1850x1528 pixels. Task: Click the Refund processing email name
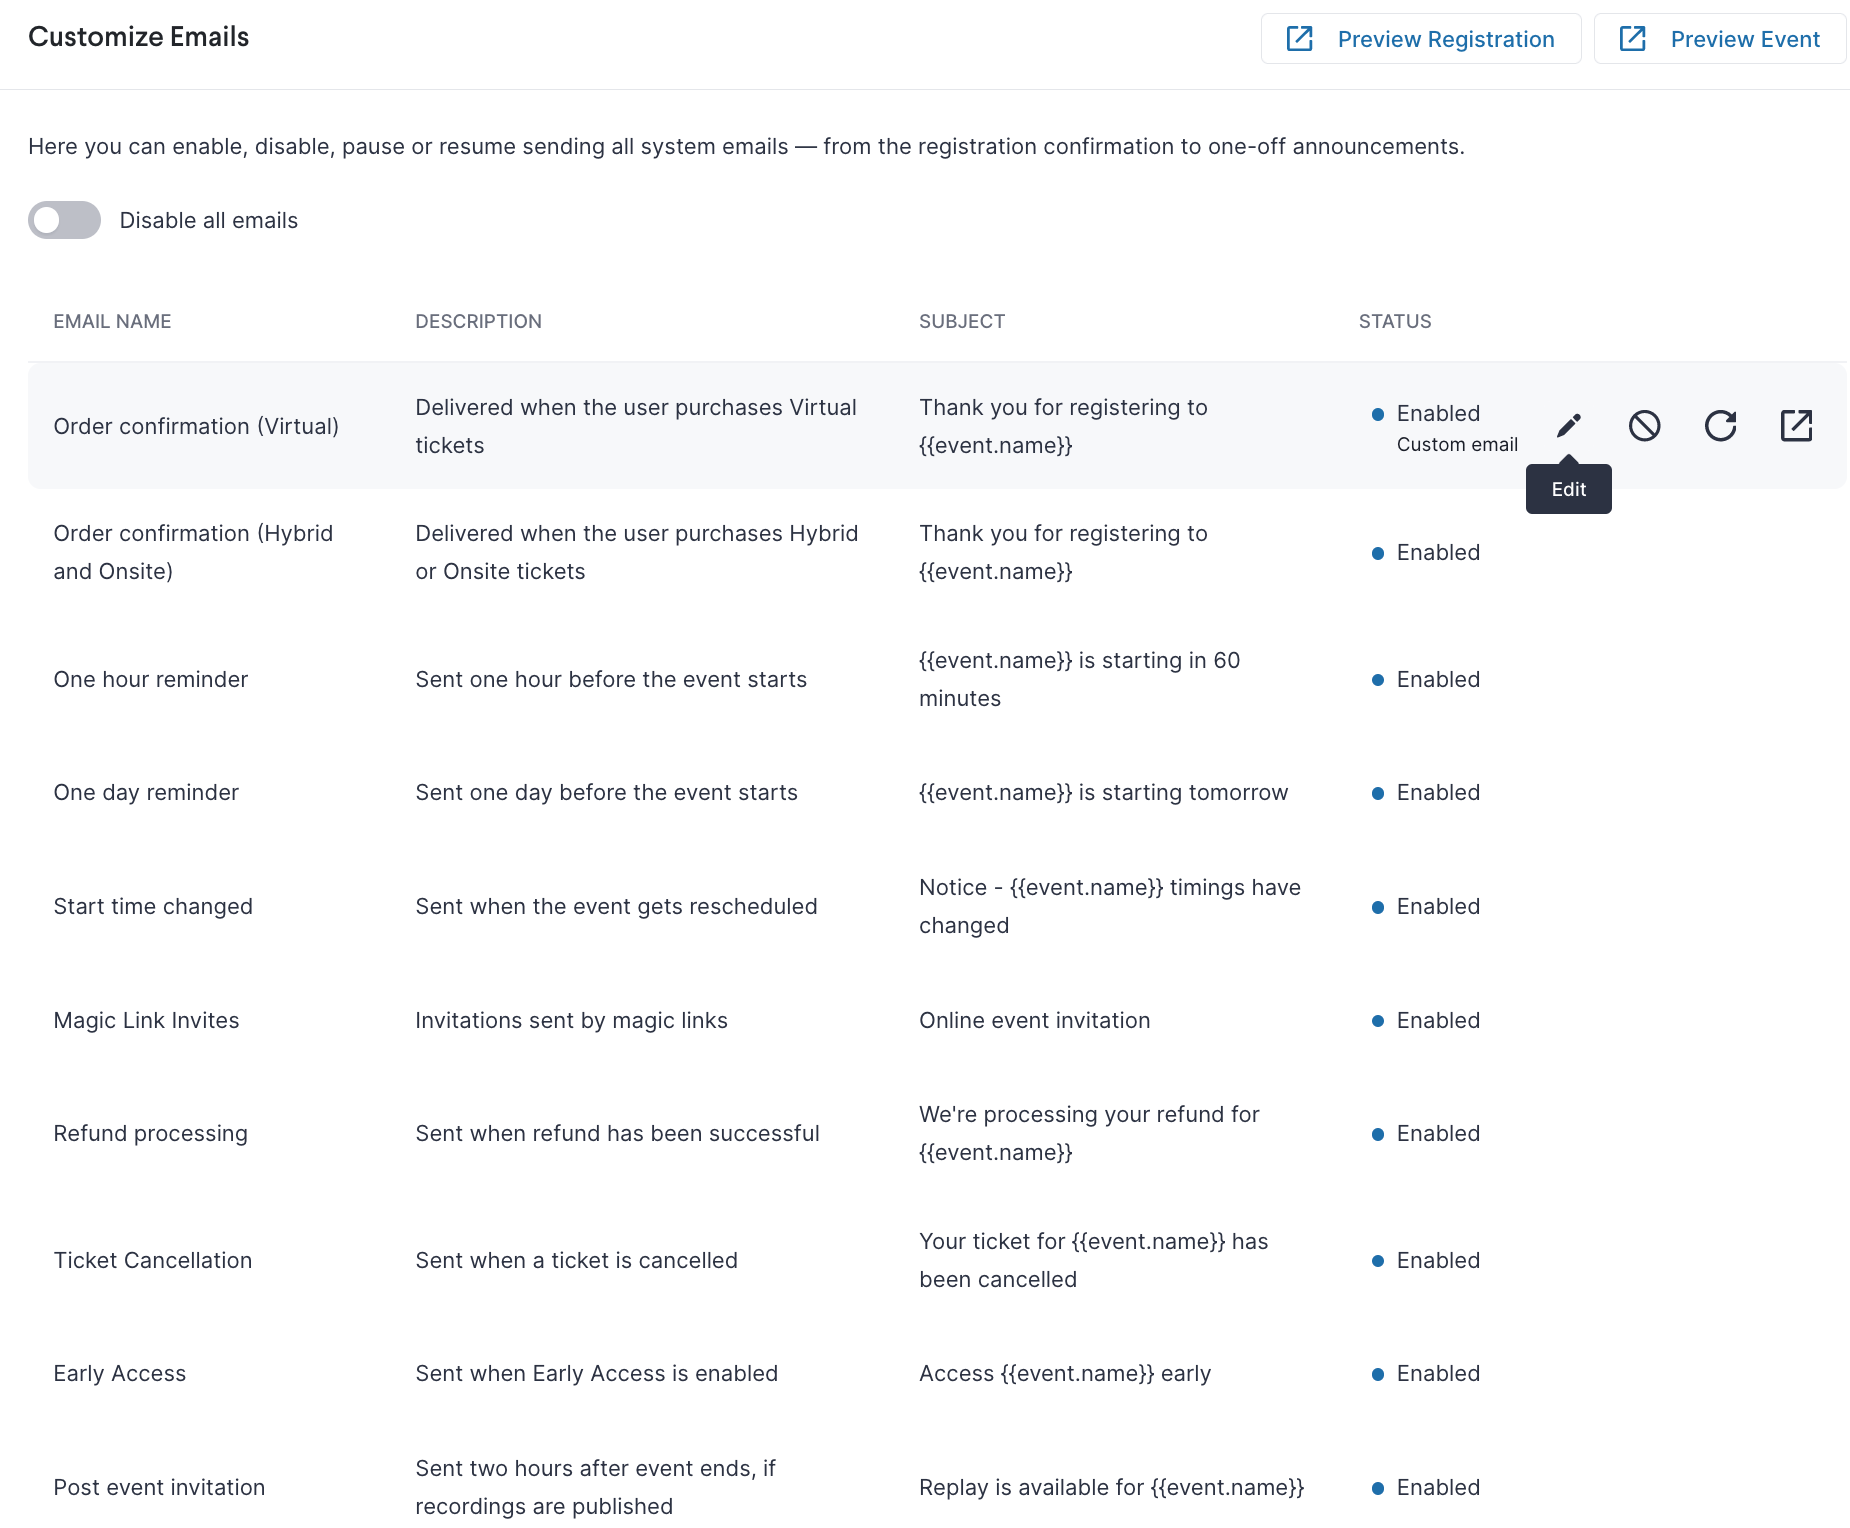[x=150, y=1134]
